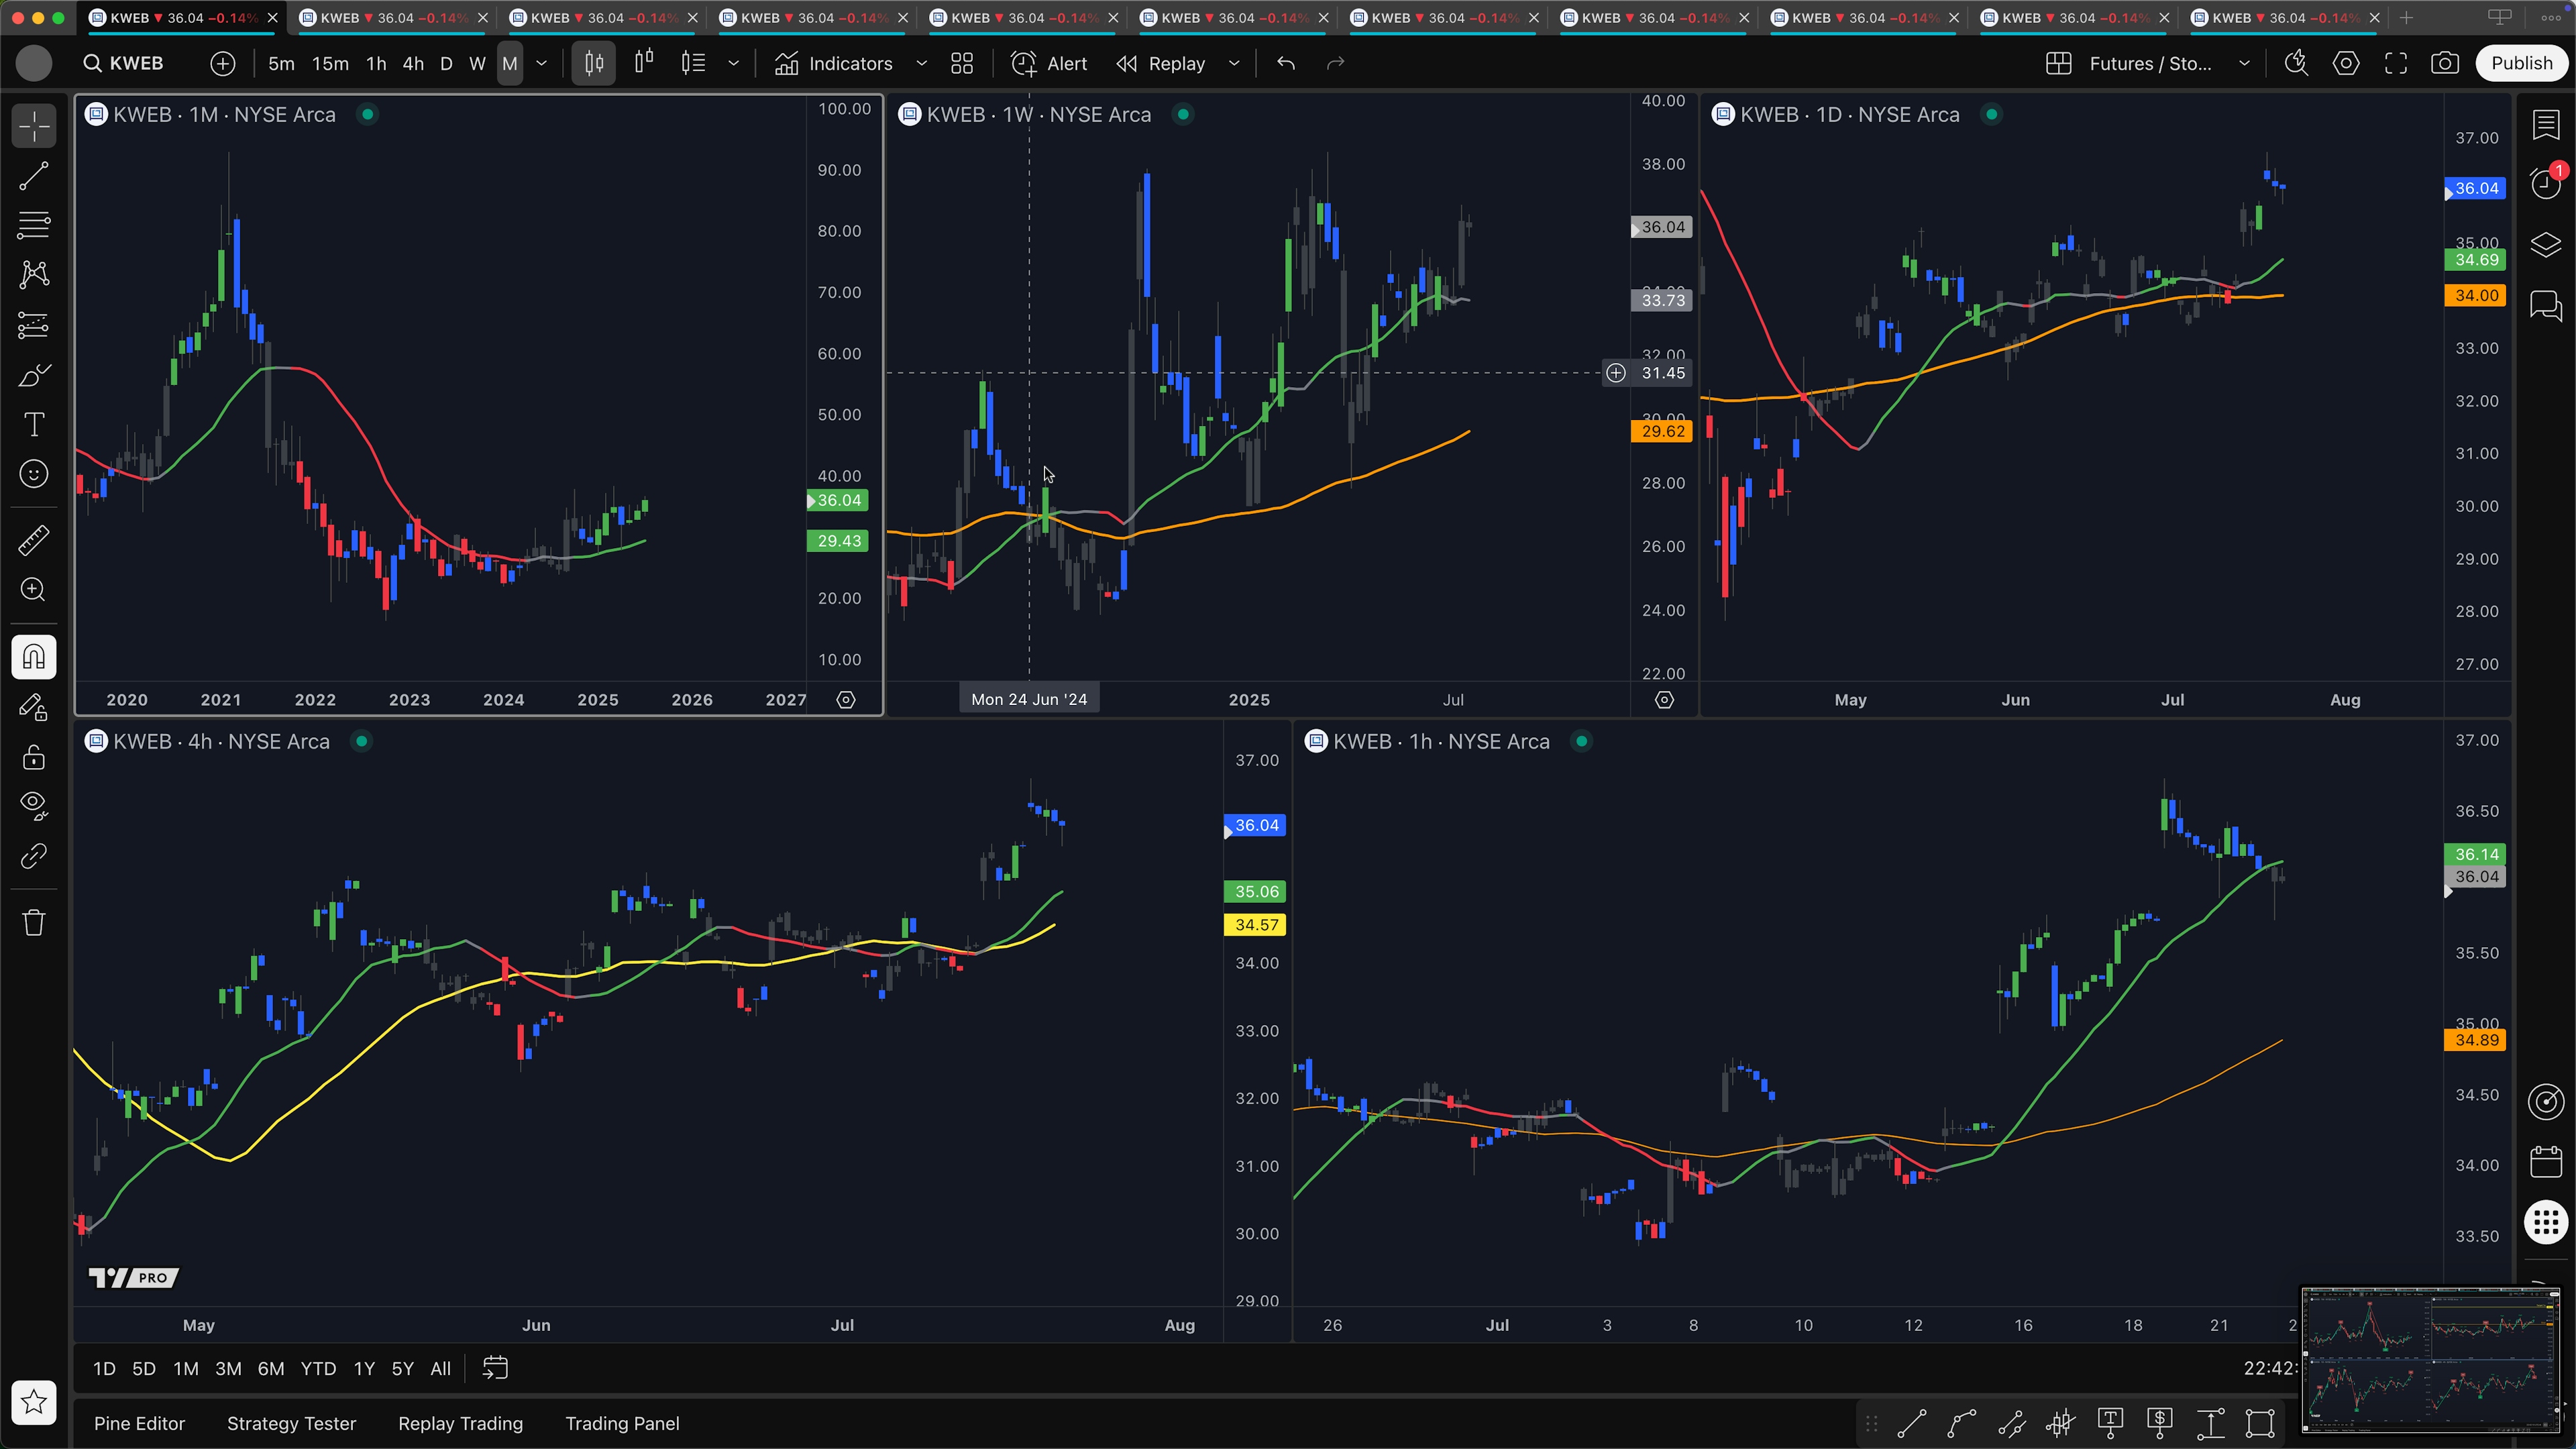The width and height of the screenshot is (2576, 1449).
Task: Toggle stay in drawing mode
Action: point(34,707)
